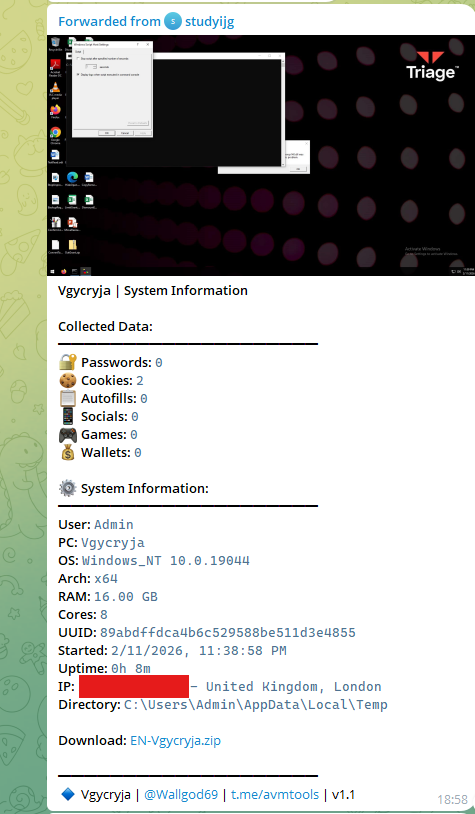The height and width of the screenshot is (814, 475).
Task: Copy the Started value 2/11/2026, 11:38:58 PM
Action: point(199,650)
